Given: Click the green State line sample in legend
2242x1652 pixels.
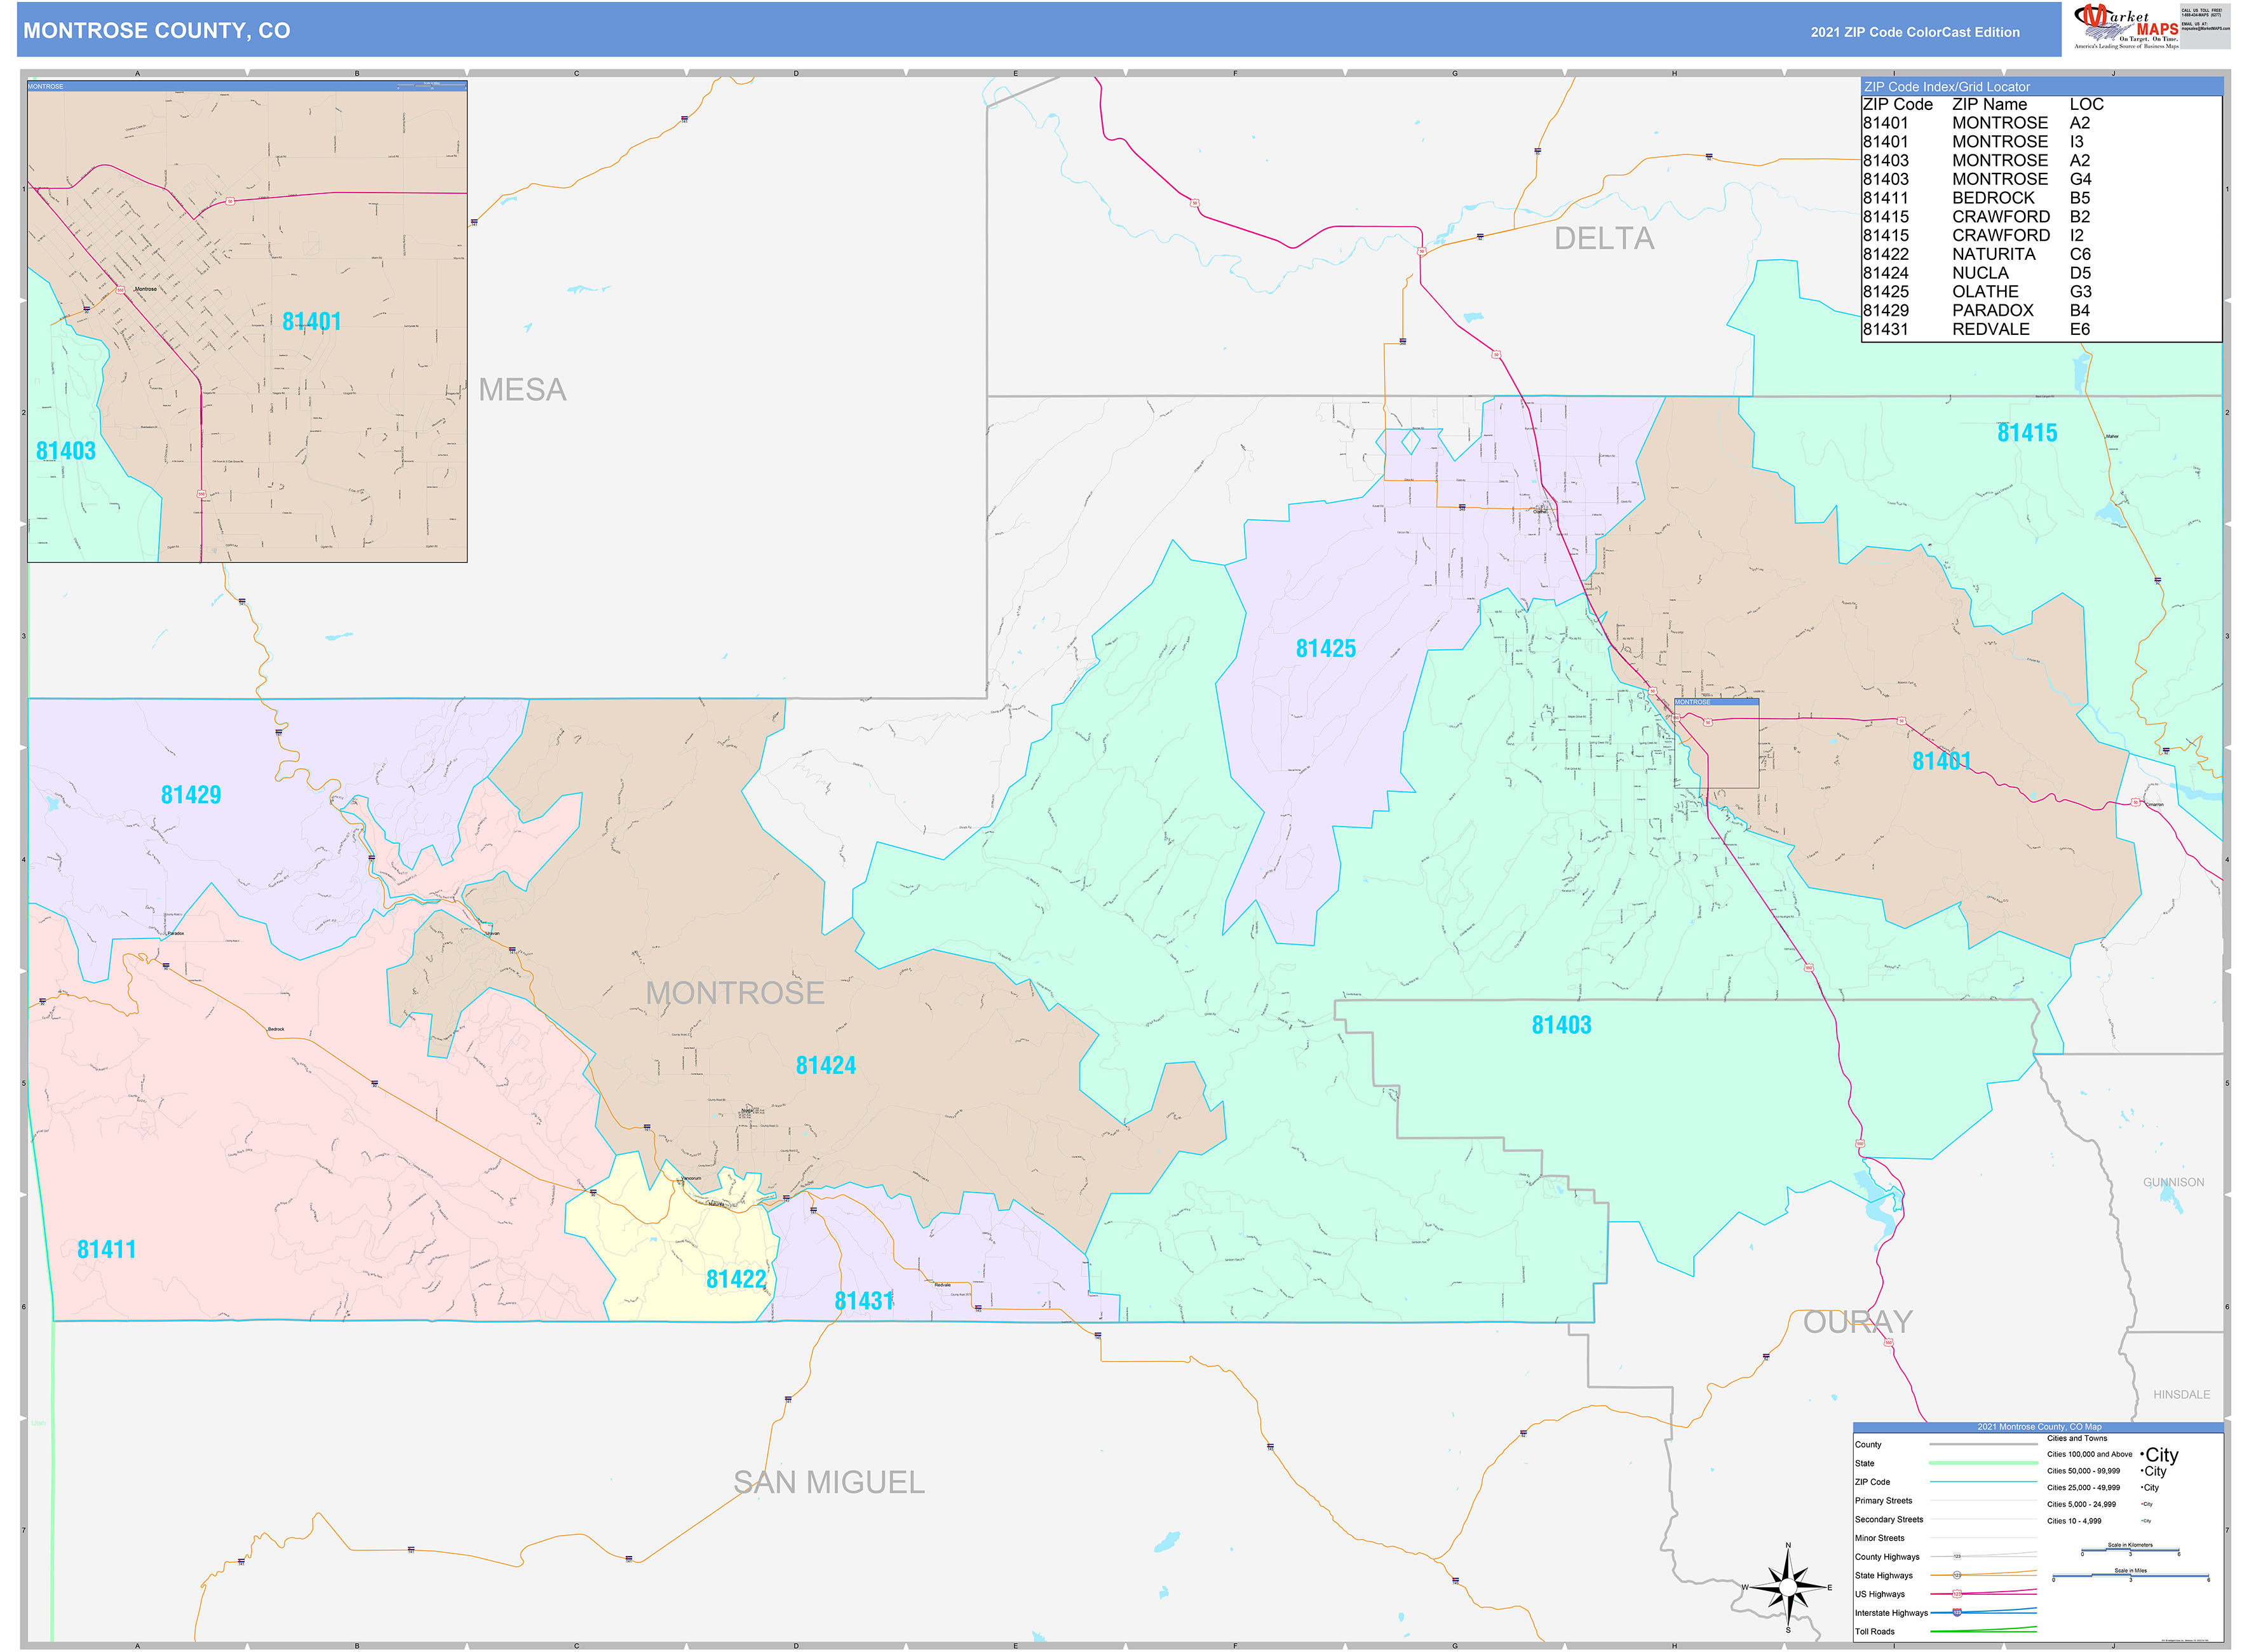Looking at the screenshot, I should pos(1982,1463).
